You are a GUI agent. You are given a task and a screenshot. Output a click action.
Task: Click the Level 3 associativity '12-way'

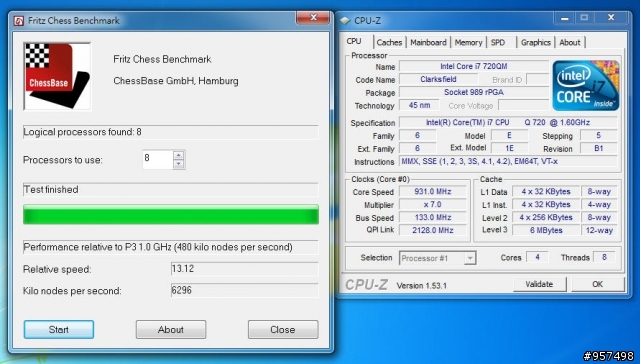(x=599, y=230)
